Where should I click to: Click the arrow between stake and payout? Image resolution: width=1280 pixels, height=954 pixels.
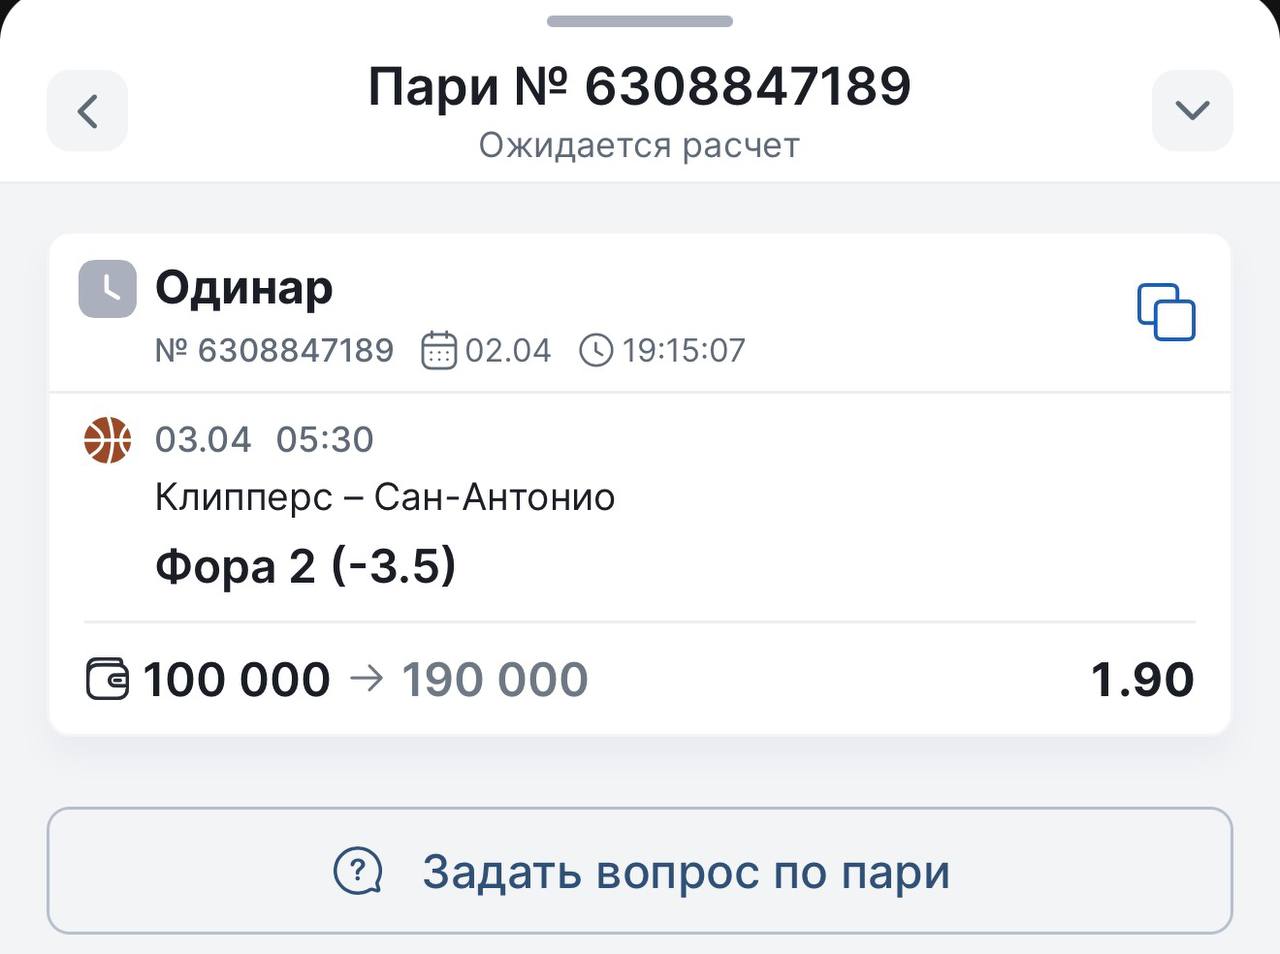pyautogui.click(x=367, y=680)
